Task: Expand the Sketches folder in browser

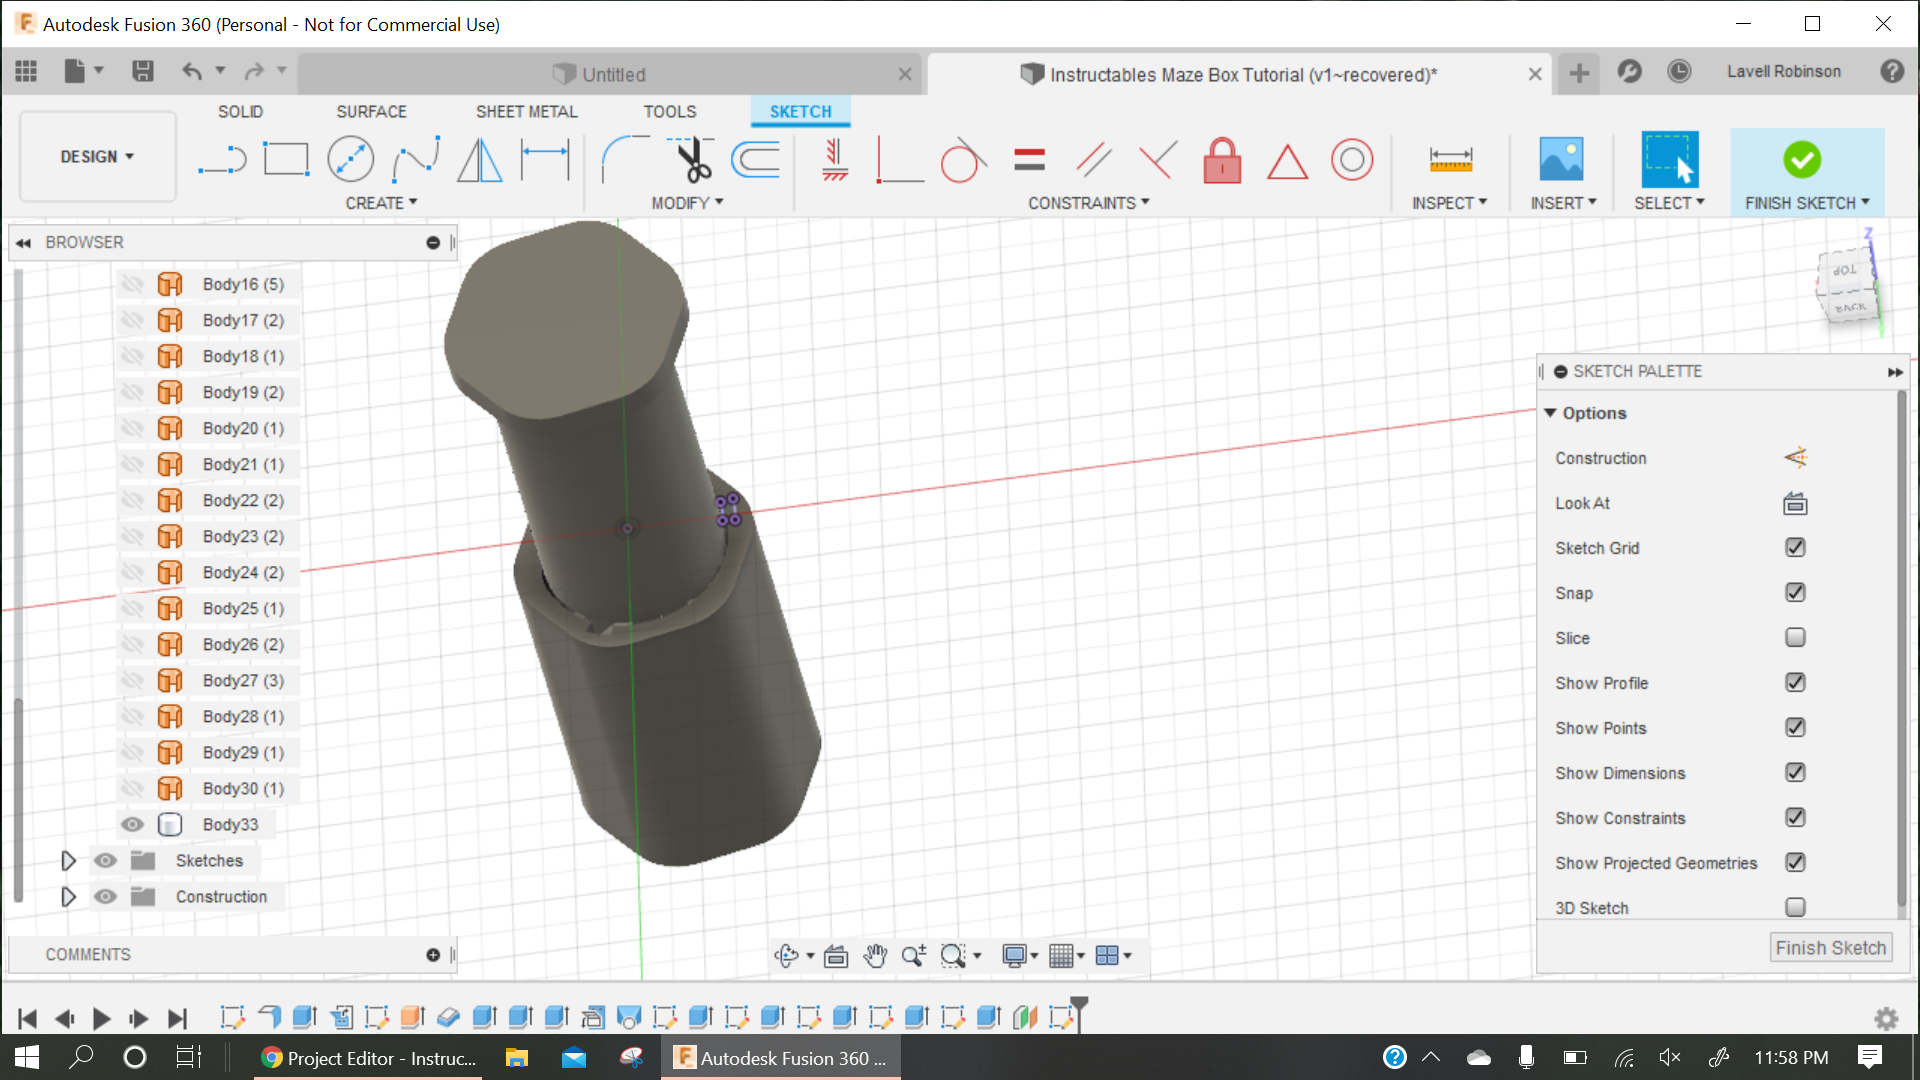Action: 68,860
